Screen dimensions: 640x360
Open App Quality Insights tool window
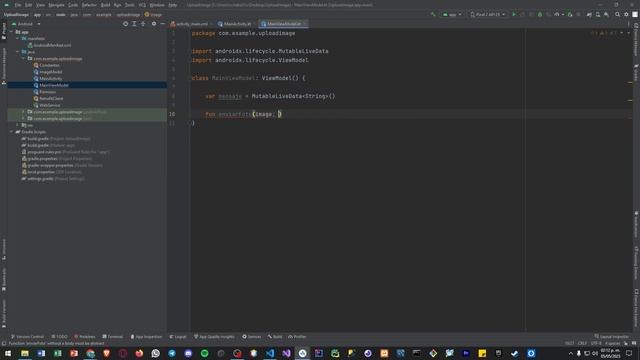(x=214, y=337)
